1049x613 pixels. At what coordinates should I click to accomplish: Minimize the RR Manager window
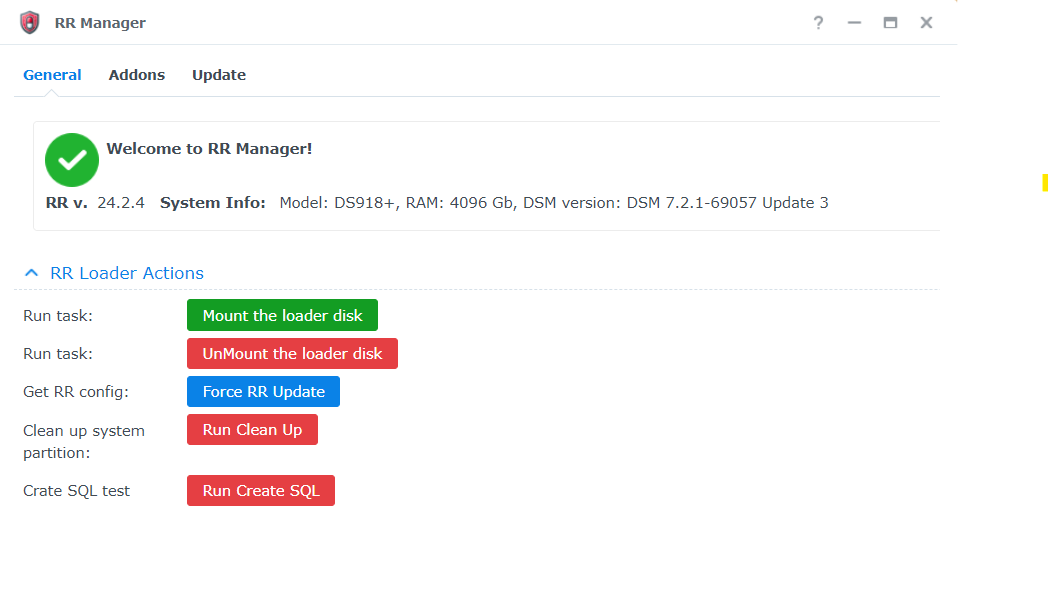[854, 23]
